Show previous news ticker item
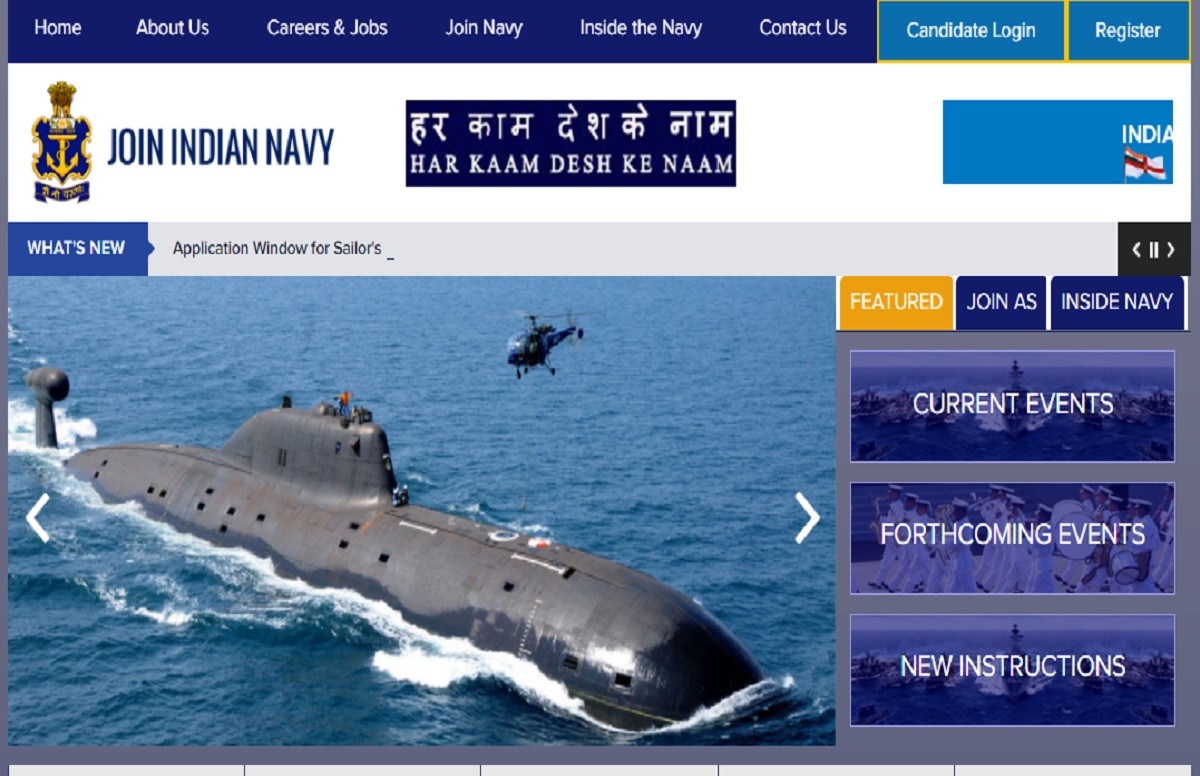Screen dimensions: 1200x776 pyautogui.click(x=1136, y=250)
